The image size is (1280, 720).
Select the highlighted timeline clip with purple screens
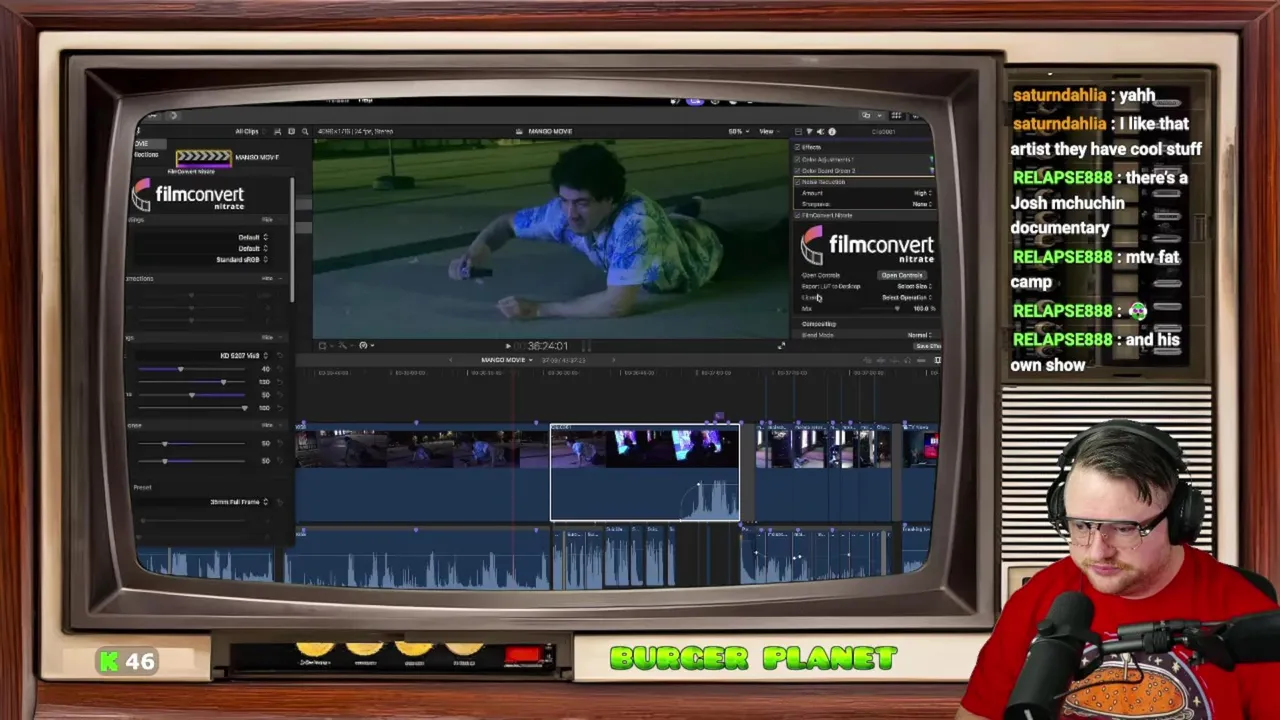[x=645, y=472]
